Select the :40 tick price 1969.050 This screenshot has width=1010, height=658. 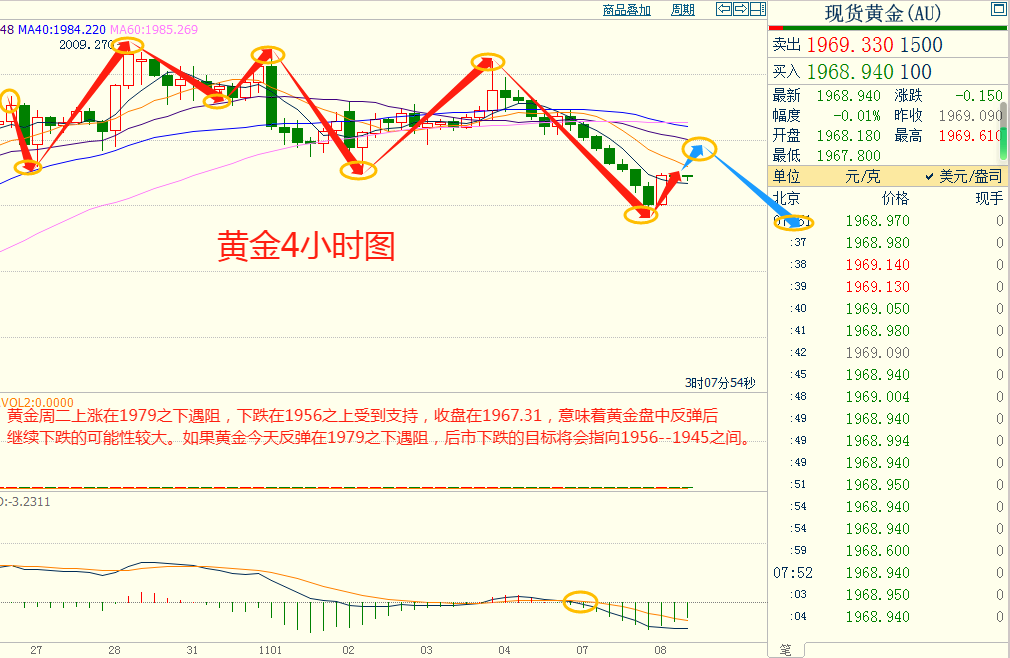(x=878, y=309)
